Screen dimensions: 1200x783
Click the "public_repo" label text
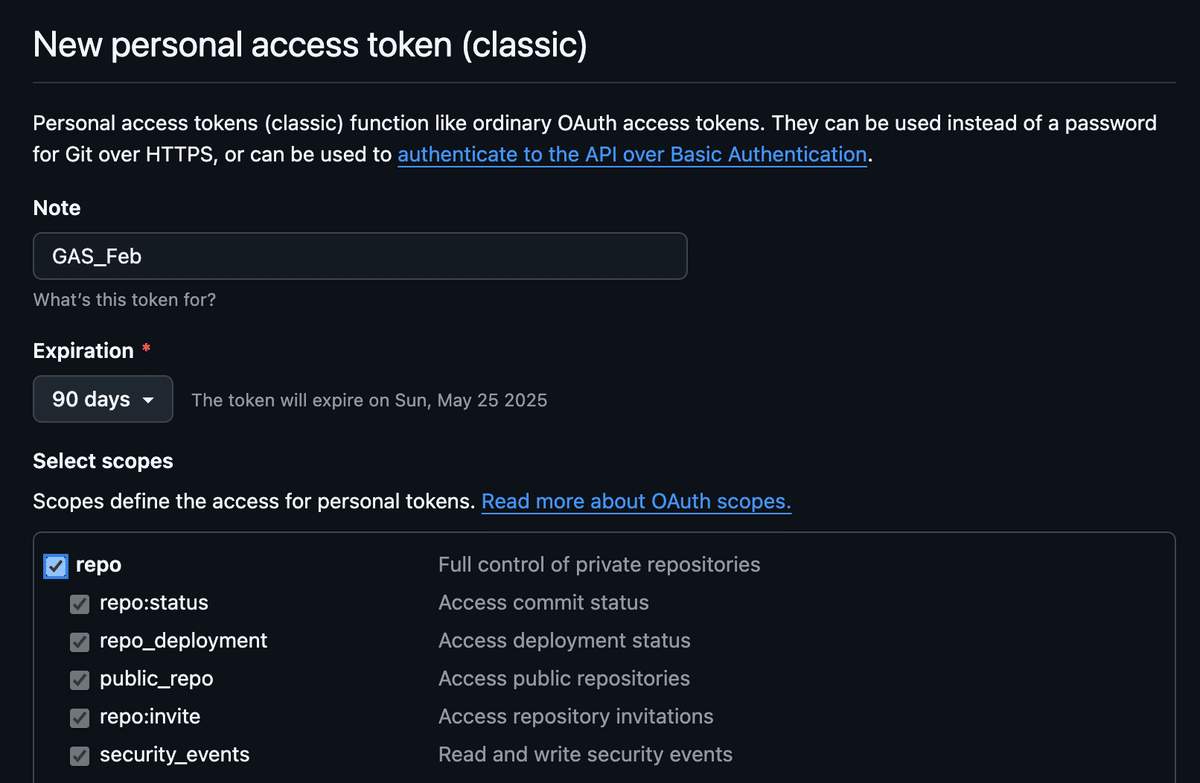[156, 679]
